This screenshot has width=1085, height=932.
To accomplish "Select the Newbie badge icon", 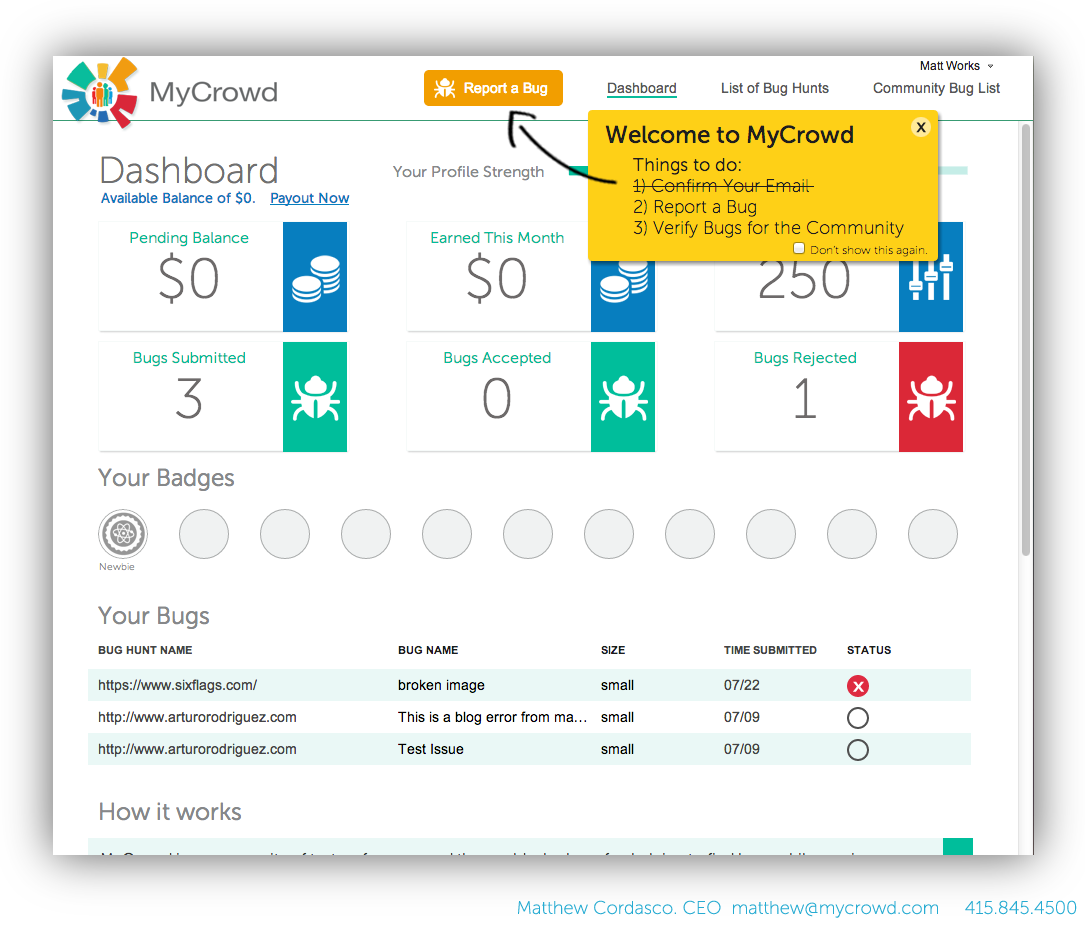I will [122, 533].
